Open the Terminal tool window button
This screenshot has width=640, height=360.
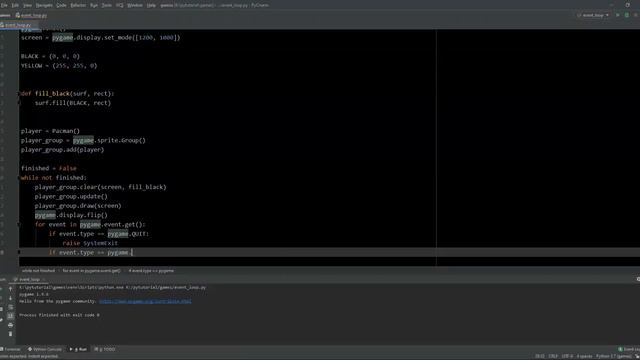[x=11, y=349]
